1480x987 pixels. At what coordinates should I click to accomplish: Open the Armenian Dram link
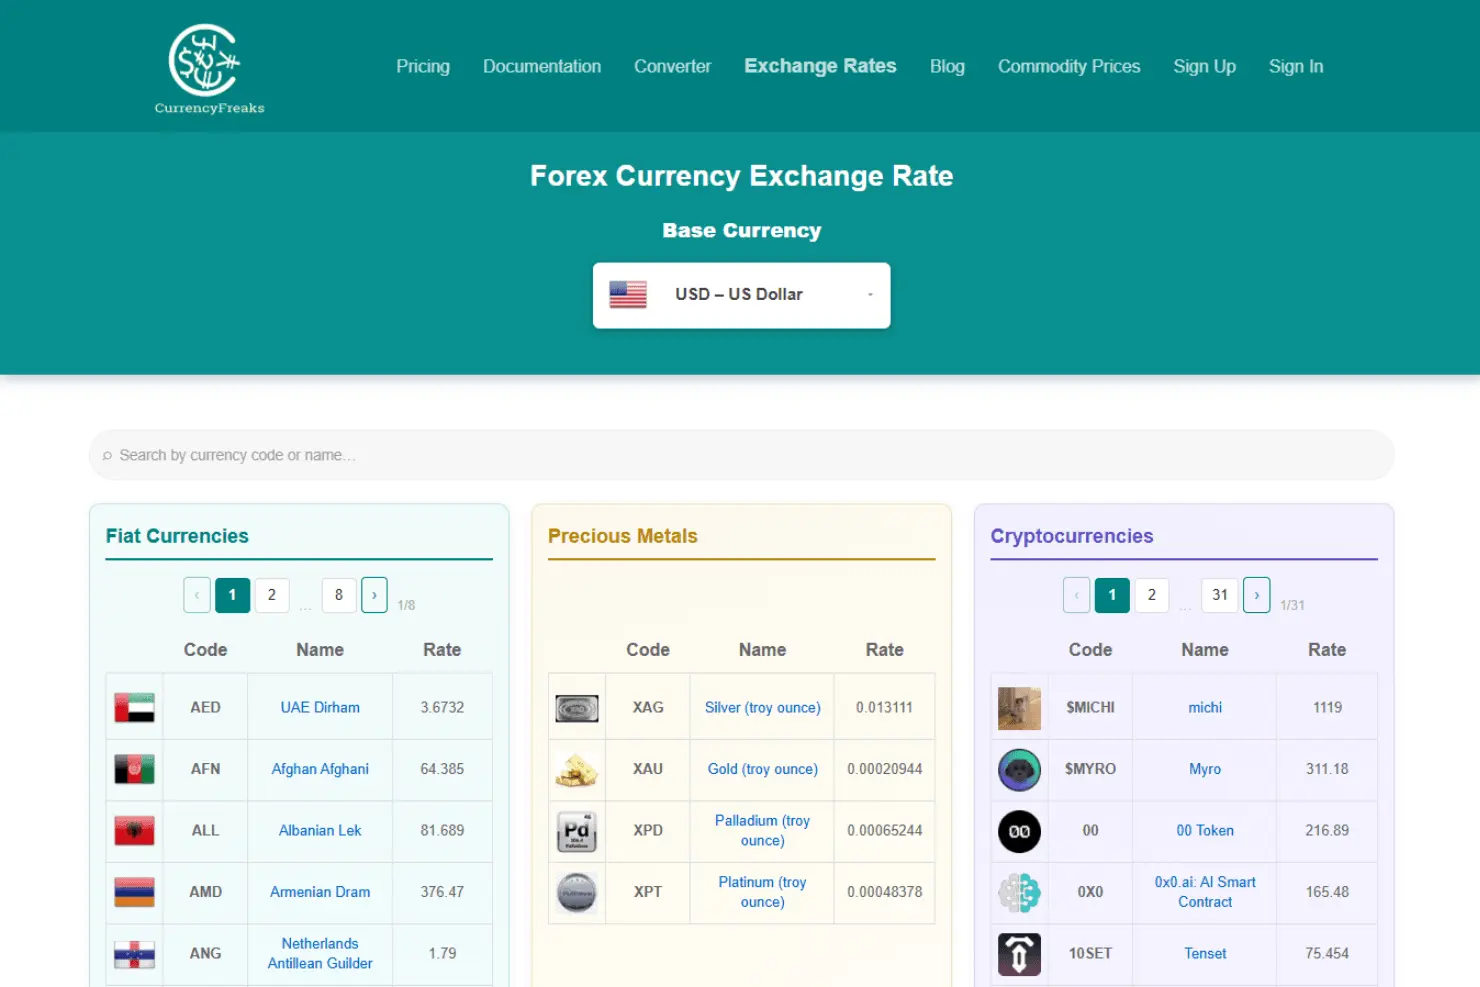point(320,892)
